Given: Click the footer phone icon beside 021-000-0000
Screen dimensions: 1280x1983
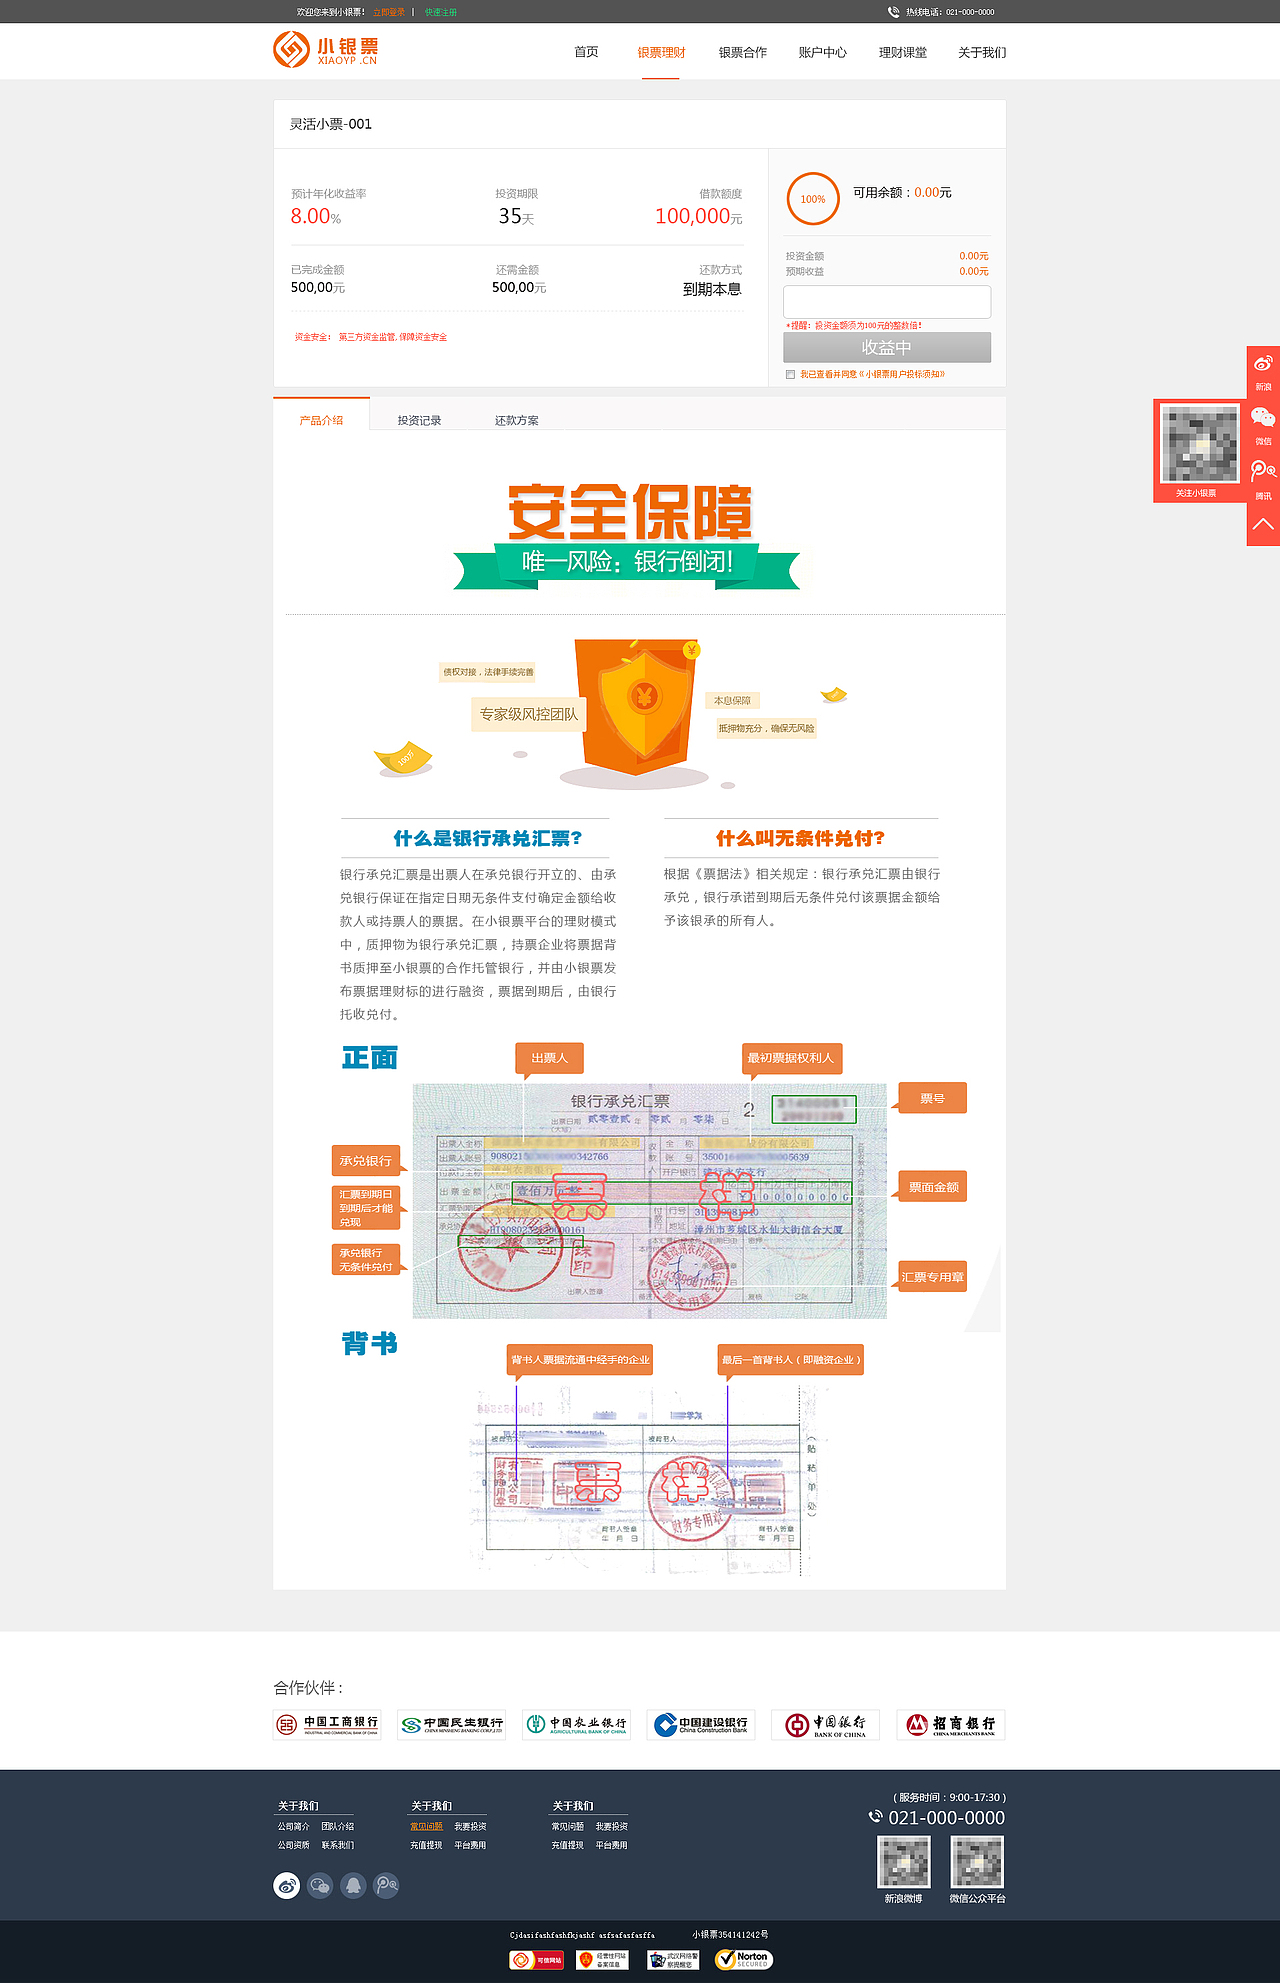Looking at the screenshot, I should pyautogui.click(x=875, y=1817).
